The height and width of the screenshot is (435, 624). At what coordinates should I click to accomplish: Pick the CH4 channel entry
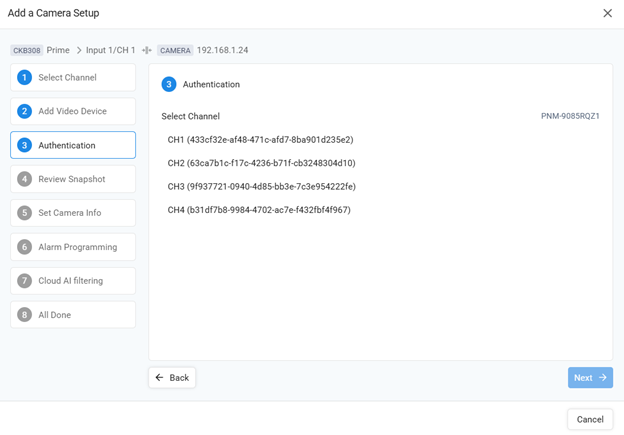click(x=259, y=210)
